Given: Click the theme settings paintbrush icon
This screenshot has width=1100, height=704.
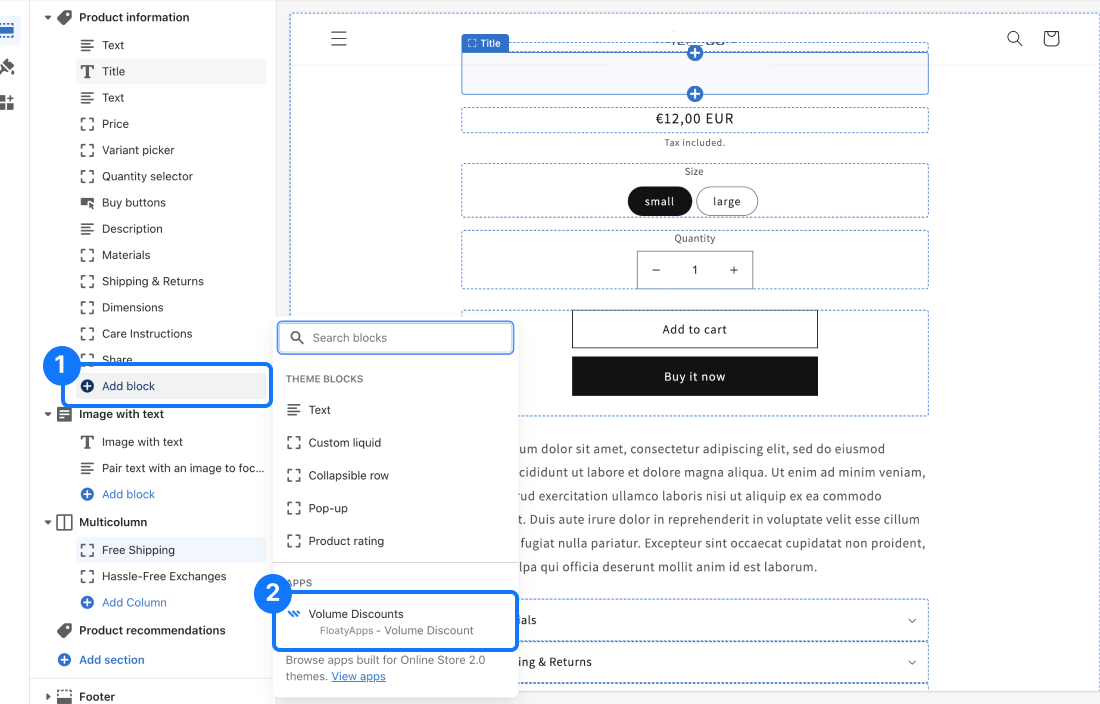Looking at the screenshot, I should click(8, 67).
